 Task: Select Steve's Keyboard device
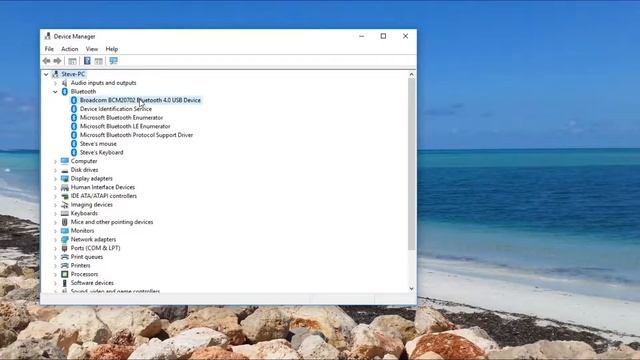click(101, 152)
